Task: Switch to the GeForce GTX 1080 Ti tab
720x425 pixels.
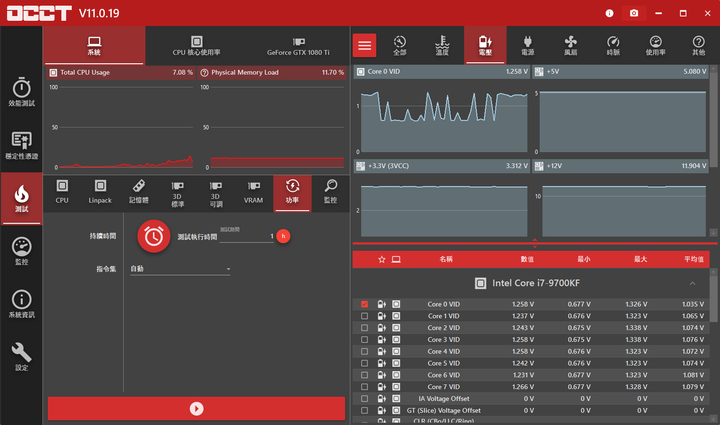Action: (298, 45)
